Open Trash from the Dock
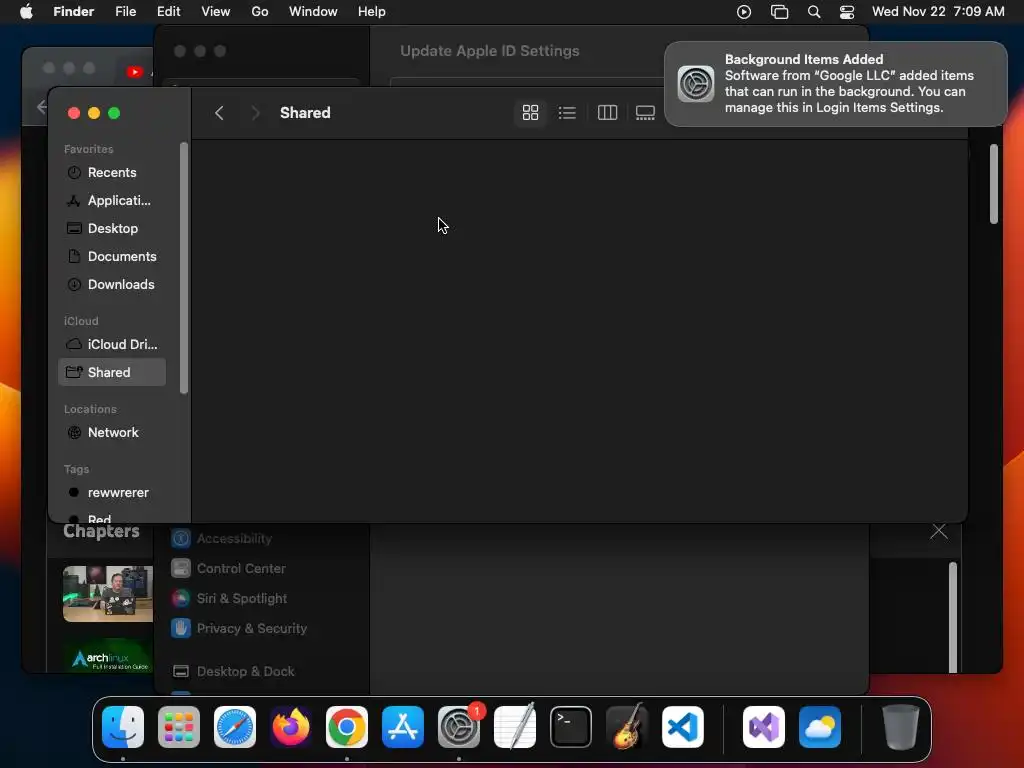1024x768 pixels. 901,727
